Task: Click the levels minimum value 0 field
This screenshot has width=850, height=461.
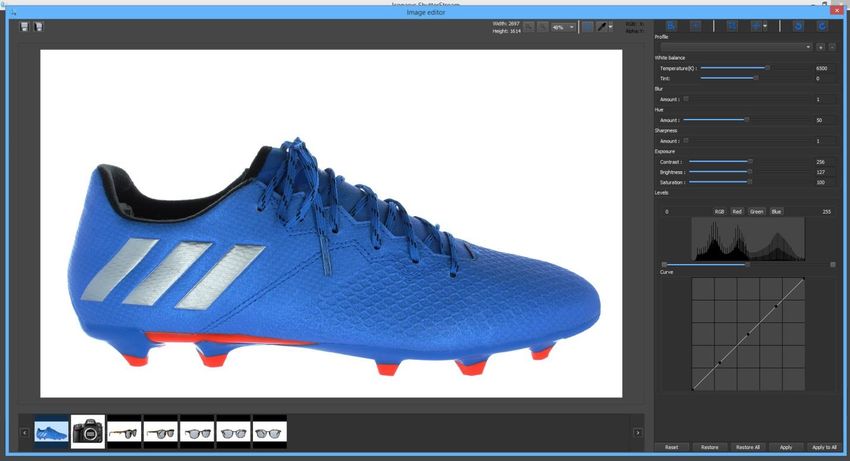Action: [x=667, y=212]
